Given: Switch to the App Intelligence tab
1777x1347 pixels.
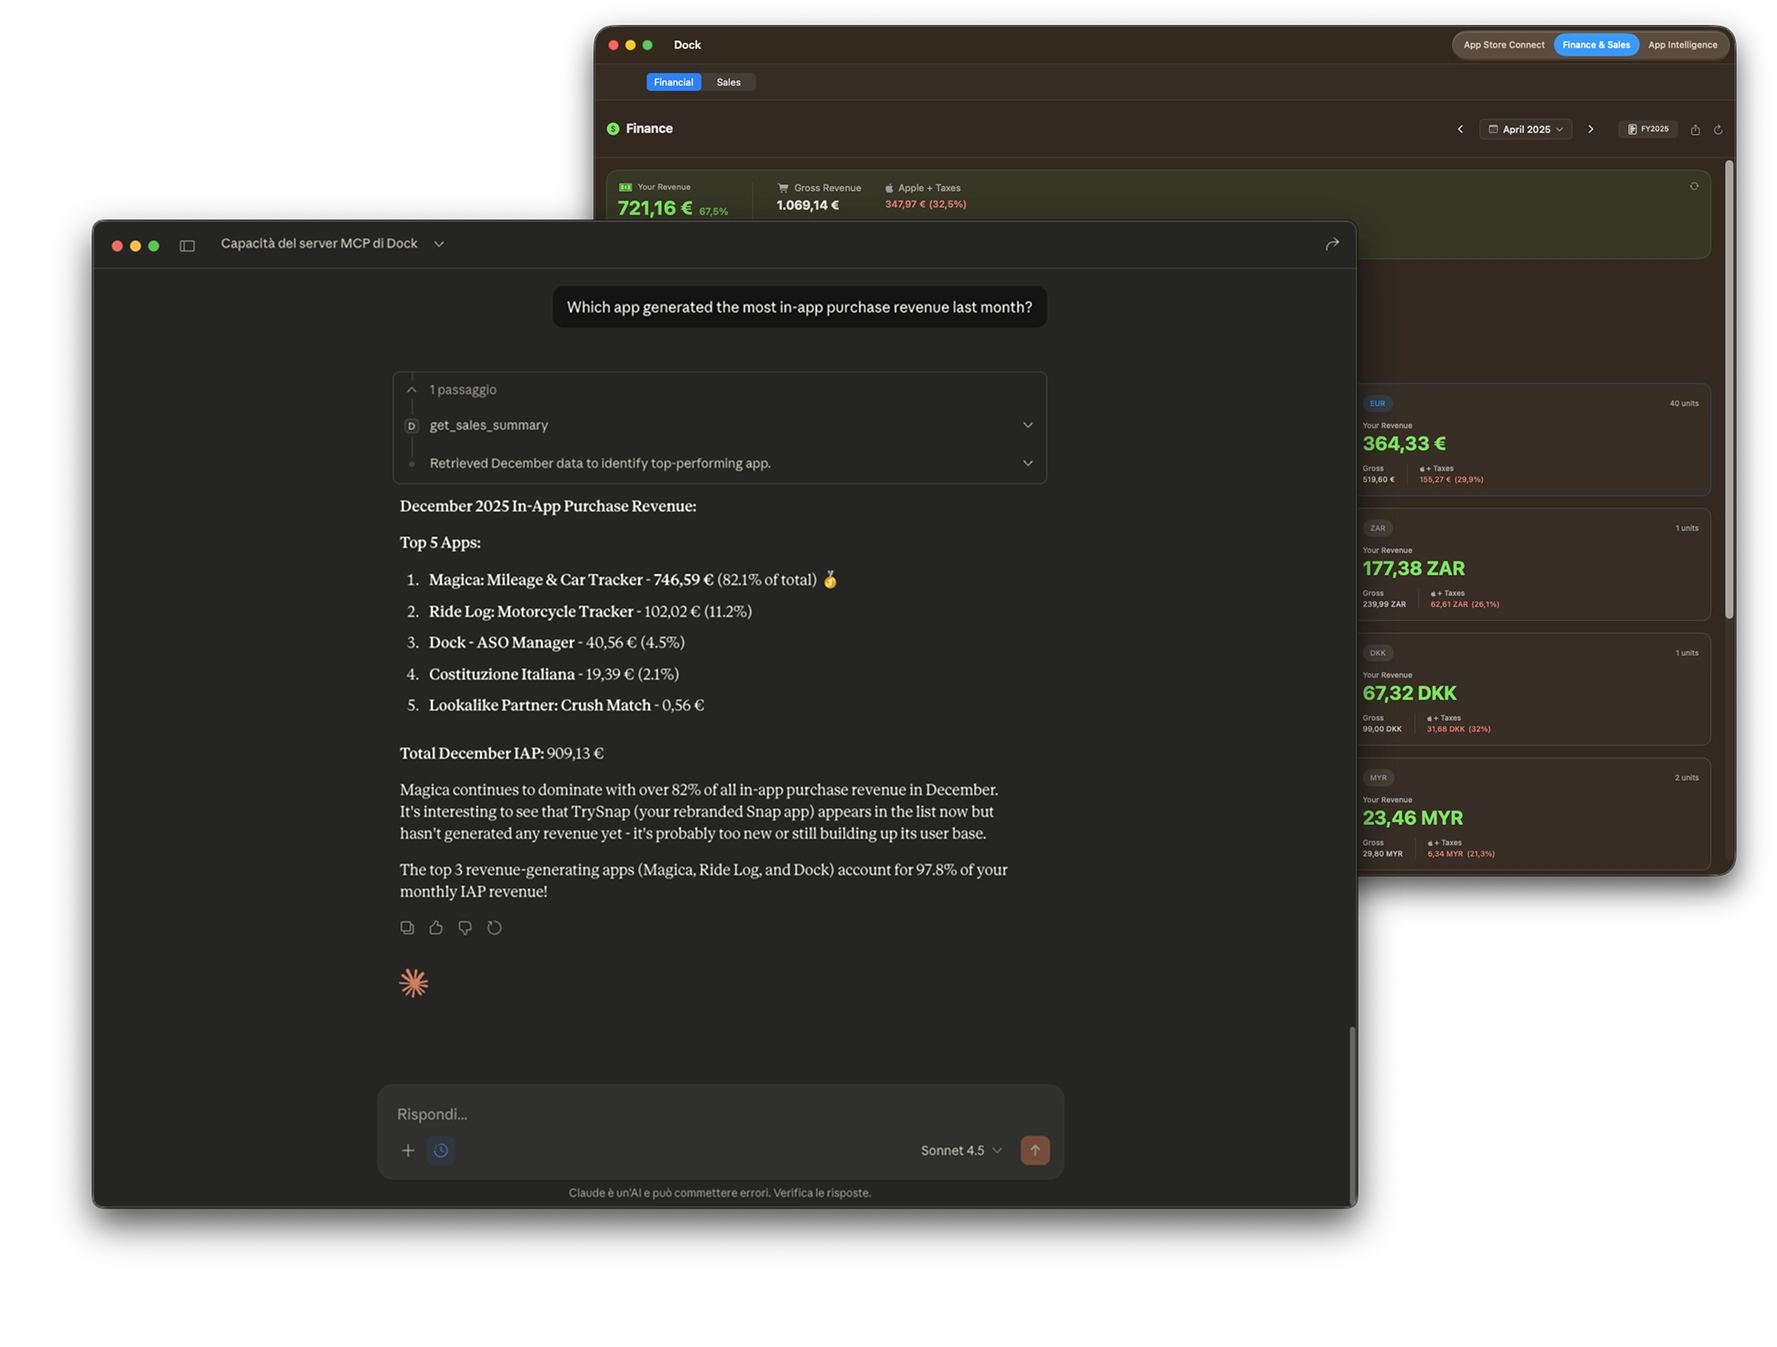Looking at the screenshot, I should [x=1683, y=44].
